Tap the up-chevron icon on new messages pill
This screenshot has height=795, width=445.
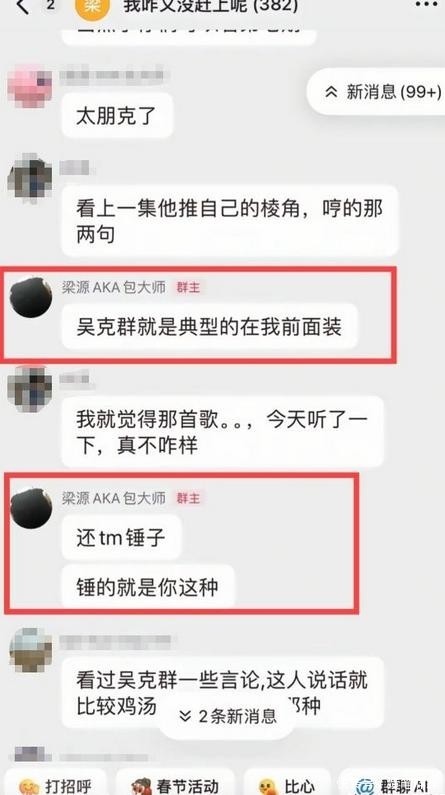[x=331, y=92]
